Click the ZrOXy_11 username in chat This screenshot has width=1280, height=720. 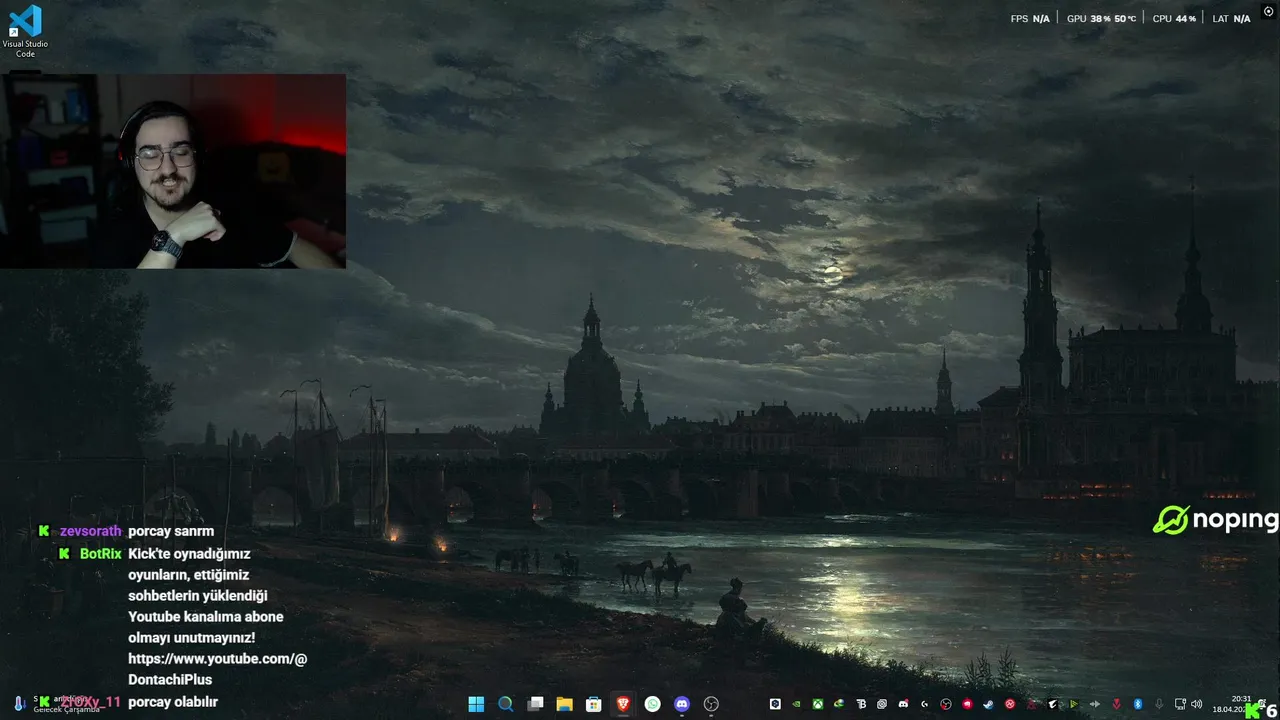click(90, 702)
